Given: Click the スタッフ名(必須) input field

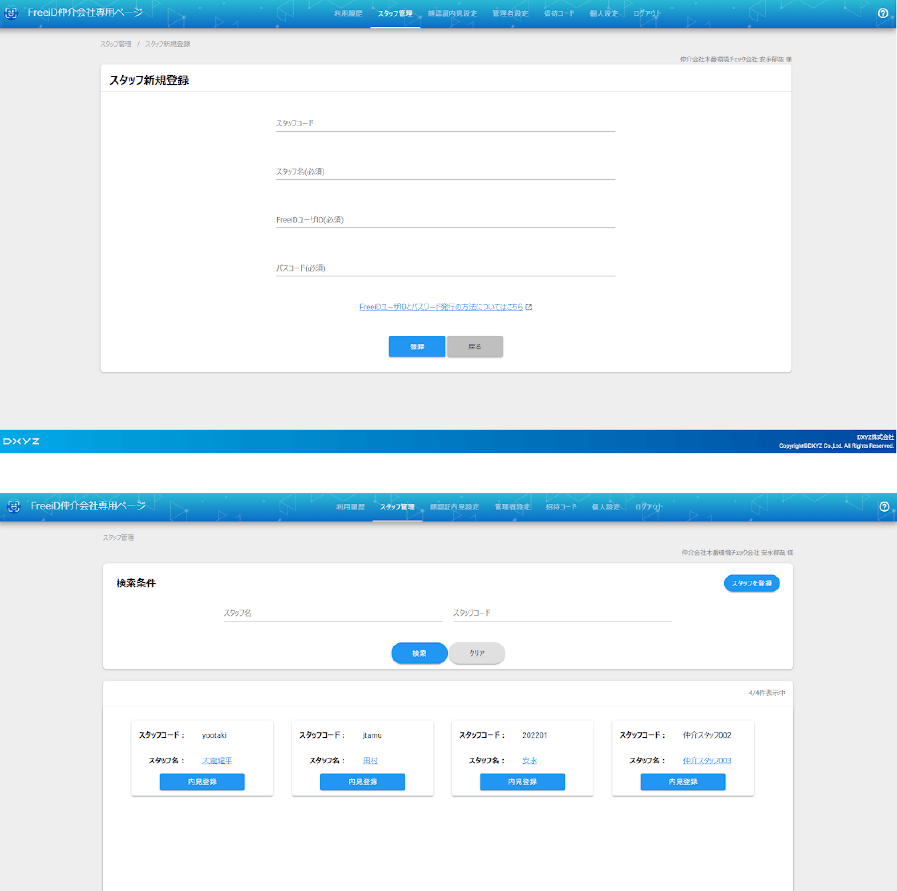Looking at the screenshot, I should [x=445, y=171].
